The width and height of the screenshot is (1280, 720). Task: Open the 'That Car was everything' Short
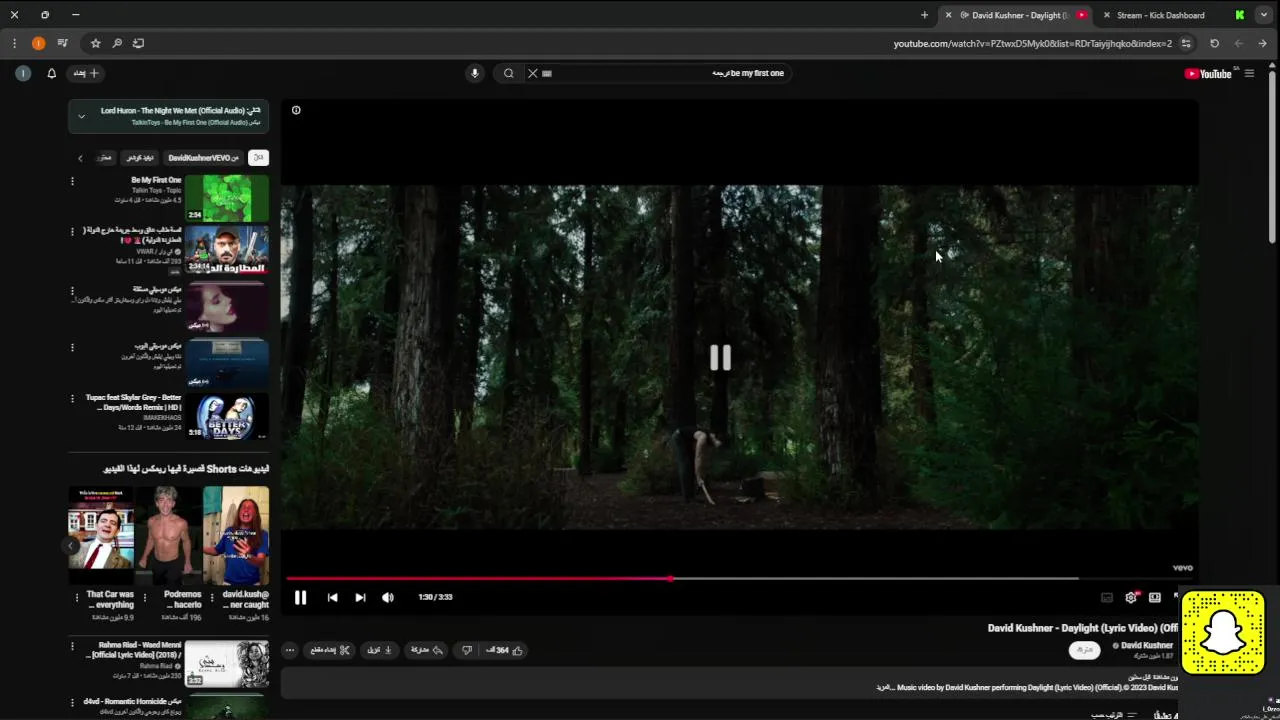click(101, 535)
